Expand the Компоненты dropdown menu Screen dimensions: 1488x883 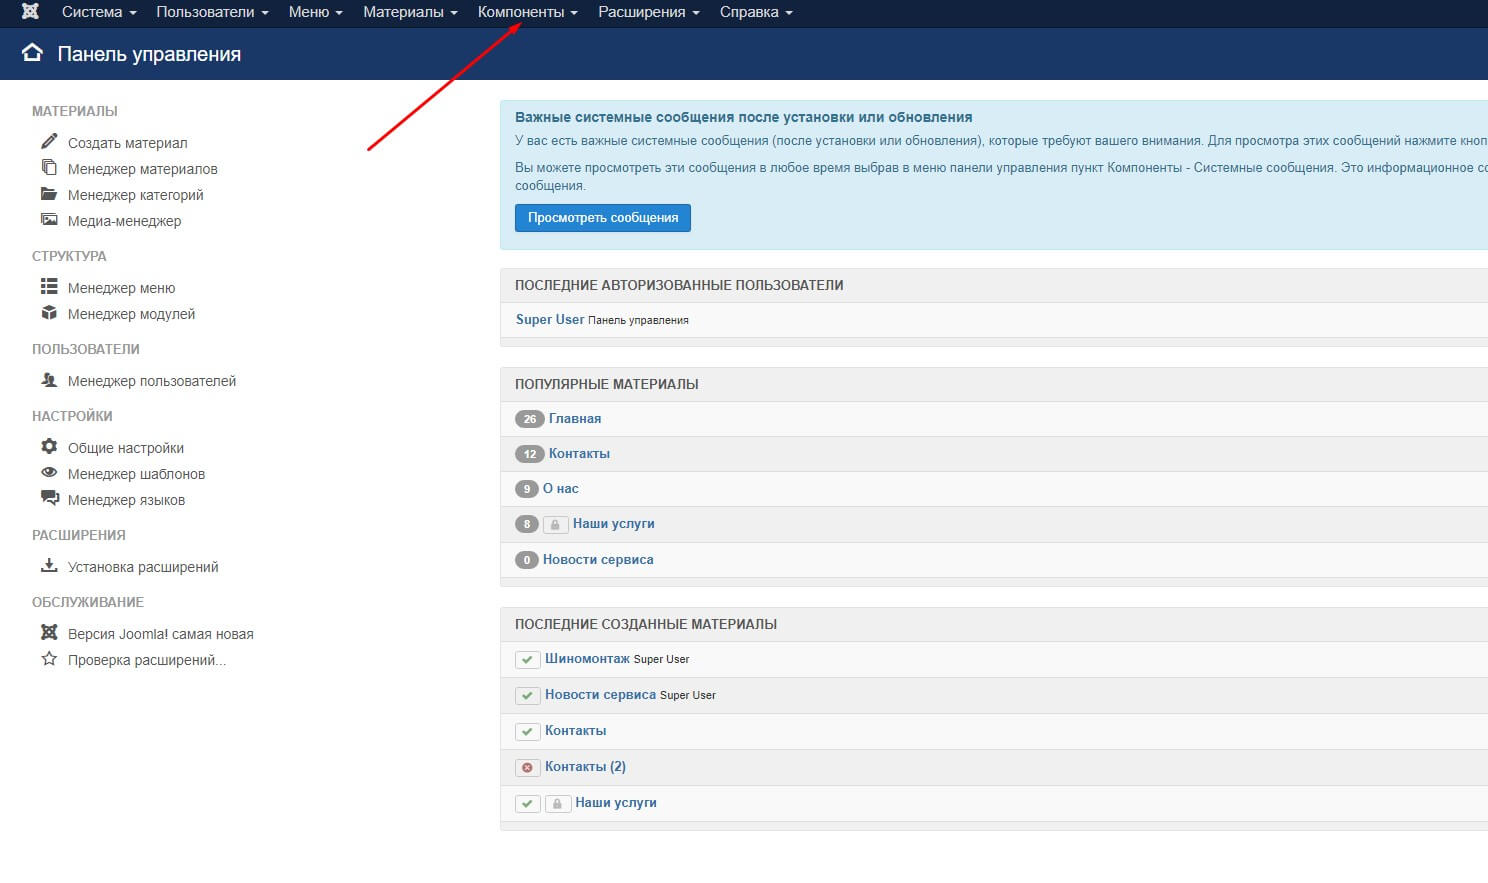pyautogui.click(x=528, y=12)
